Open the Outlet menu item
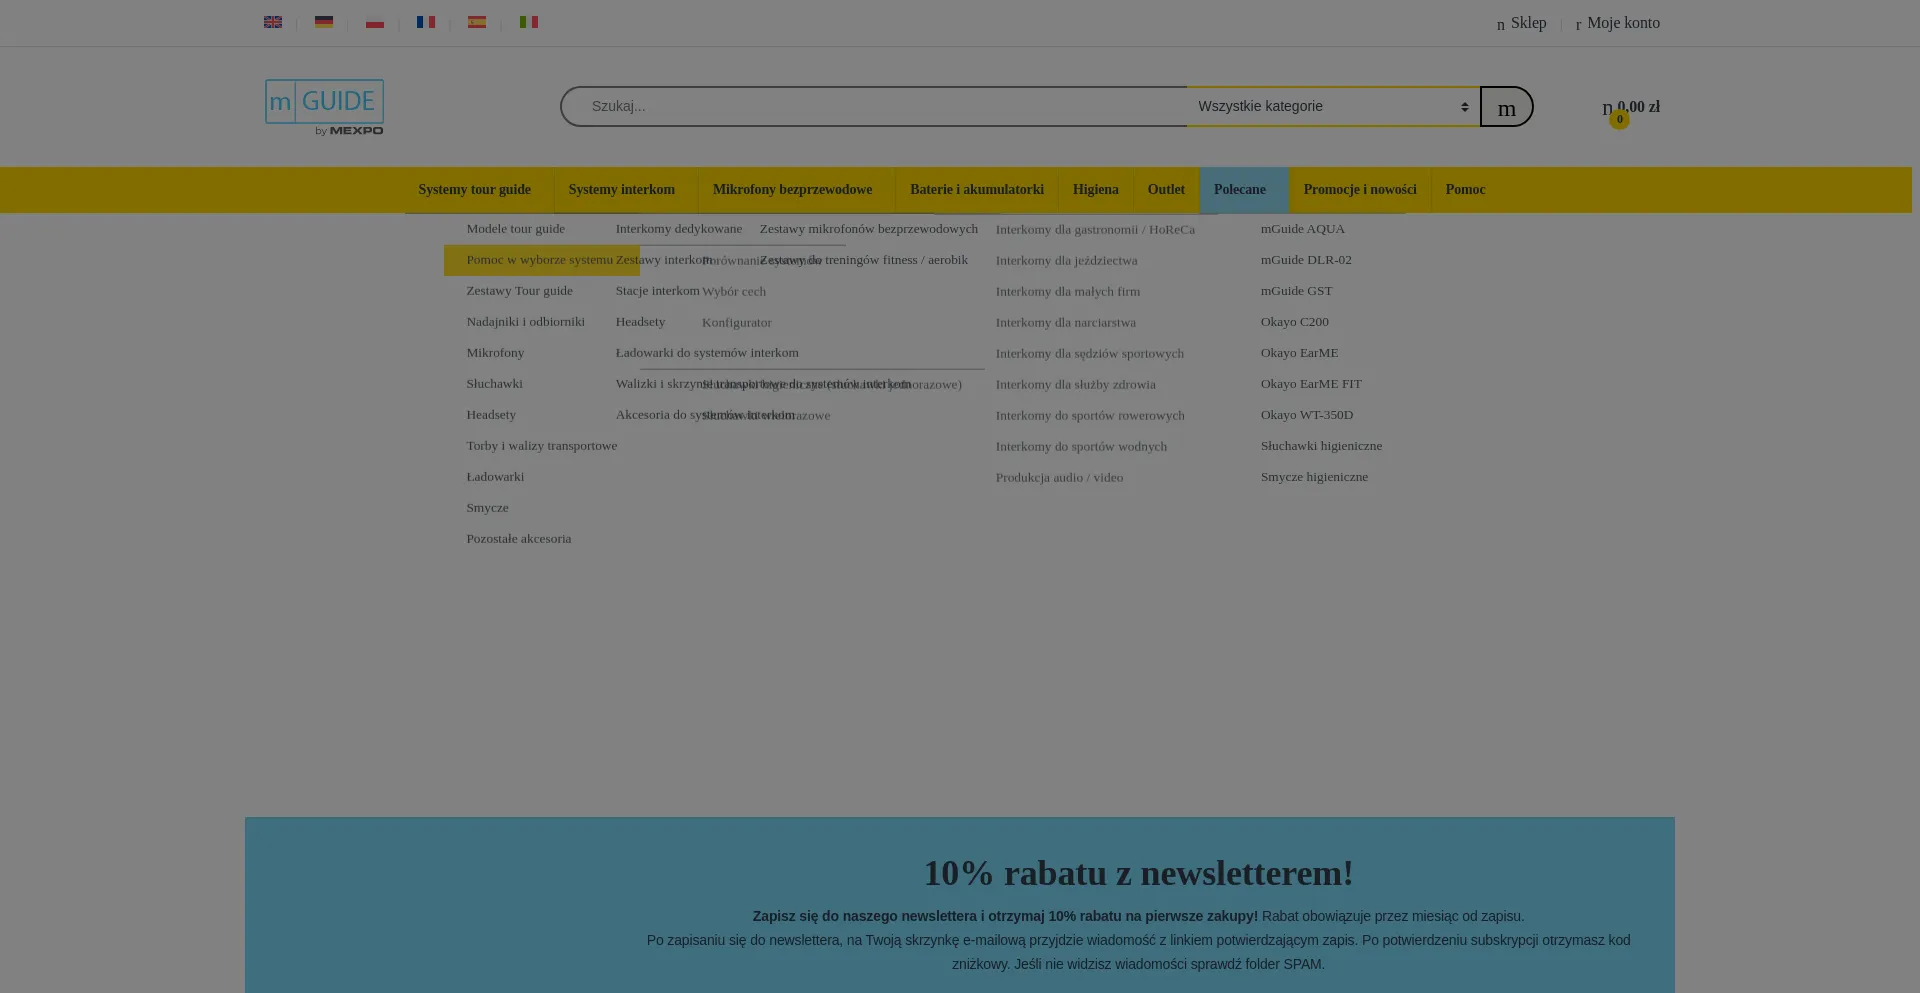Viewport: 1920px width, 993px height. [x=1165, y=190]
